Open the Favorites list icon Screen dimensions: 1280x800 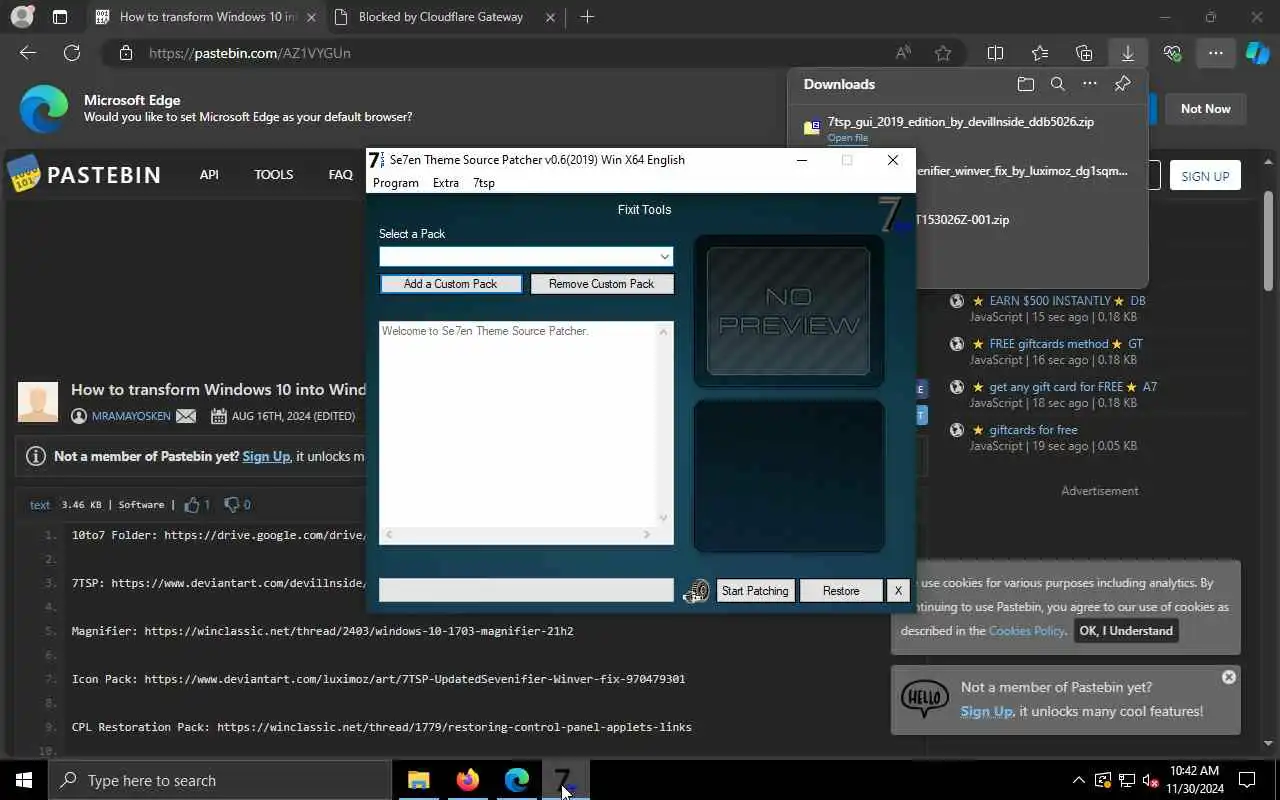(x=1040, y=53)
